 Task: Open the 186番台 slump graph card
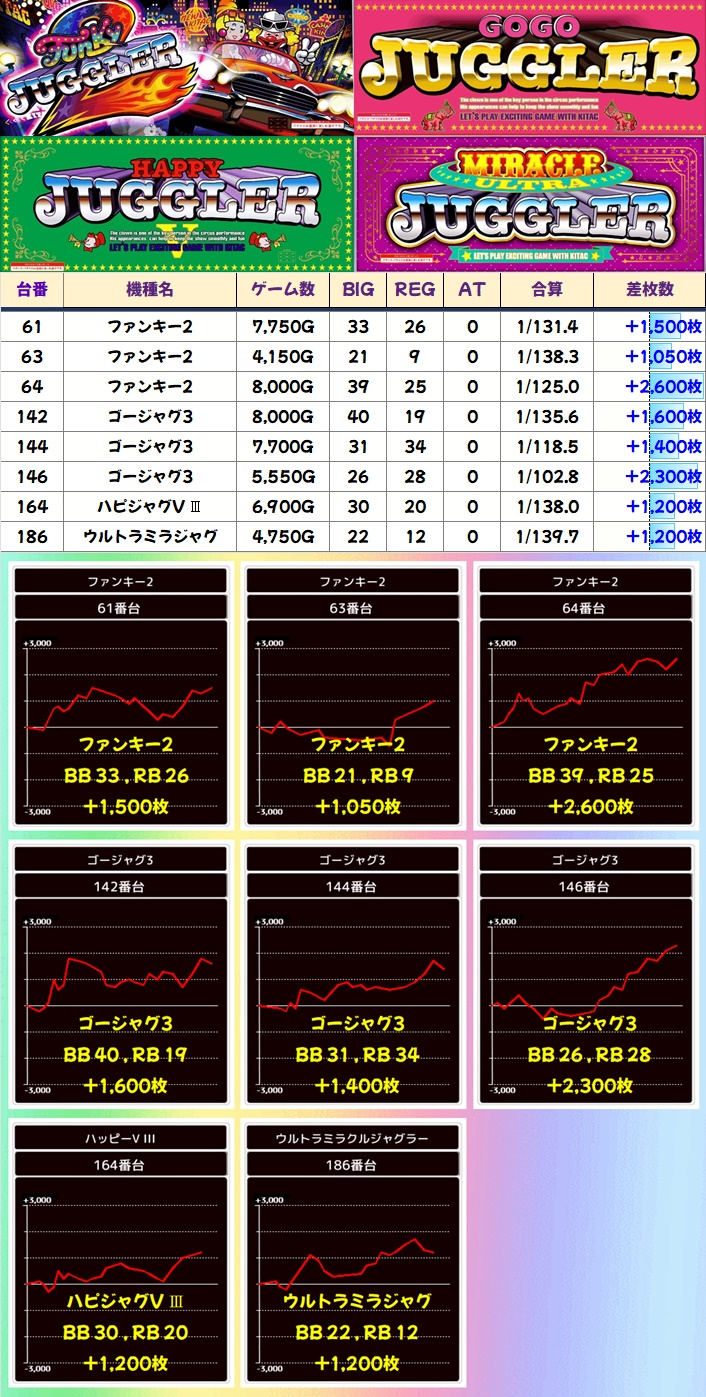(x=353, y=1253)
